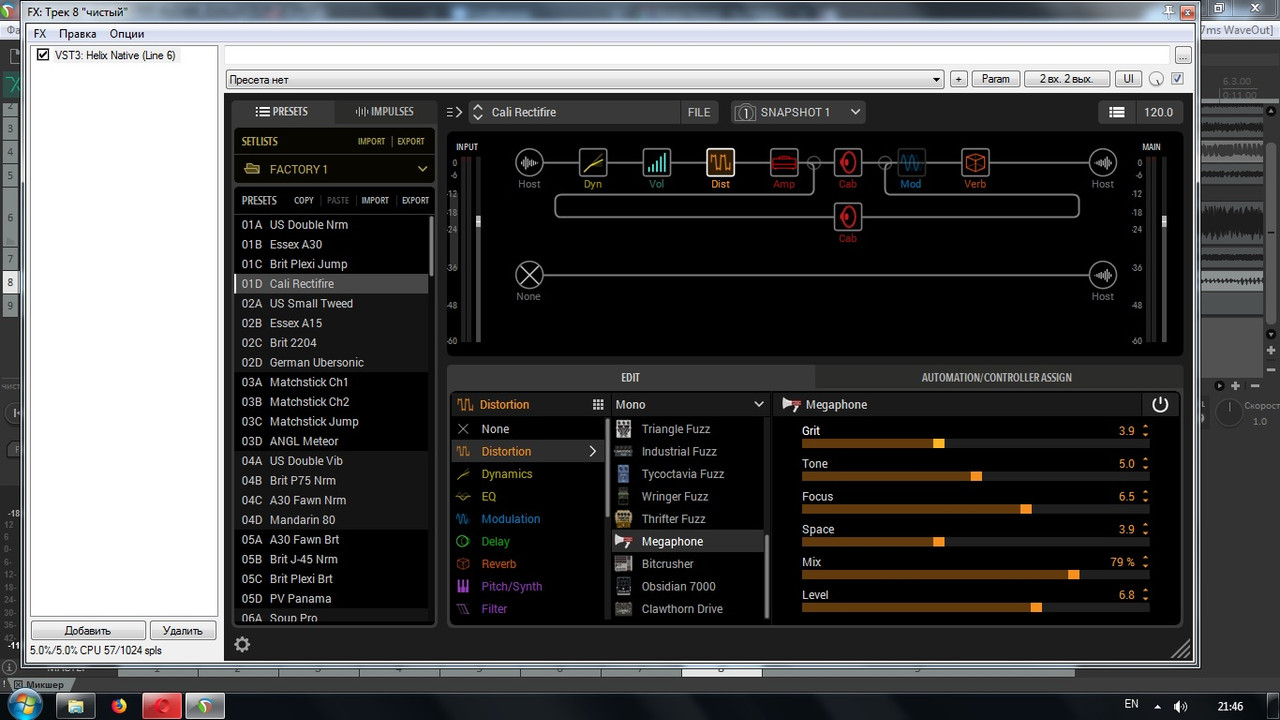Screen dimensions: 1280x720
Task: Click the wet/dry knob next to UI button
Action: (x=1157, y=79)
